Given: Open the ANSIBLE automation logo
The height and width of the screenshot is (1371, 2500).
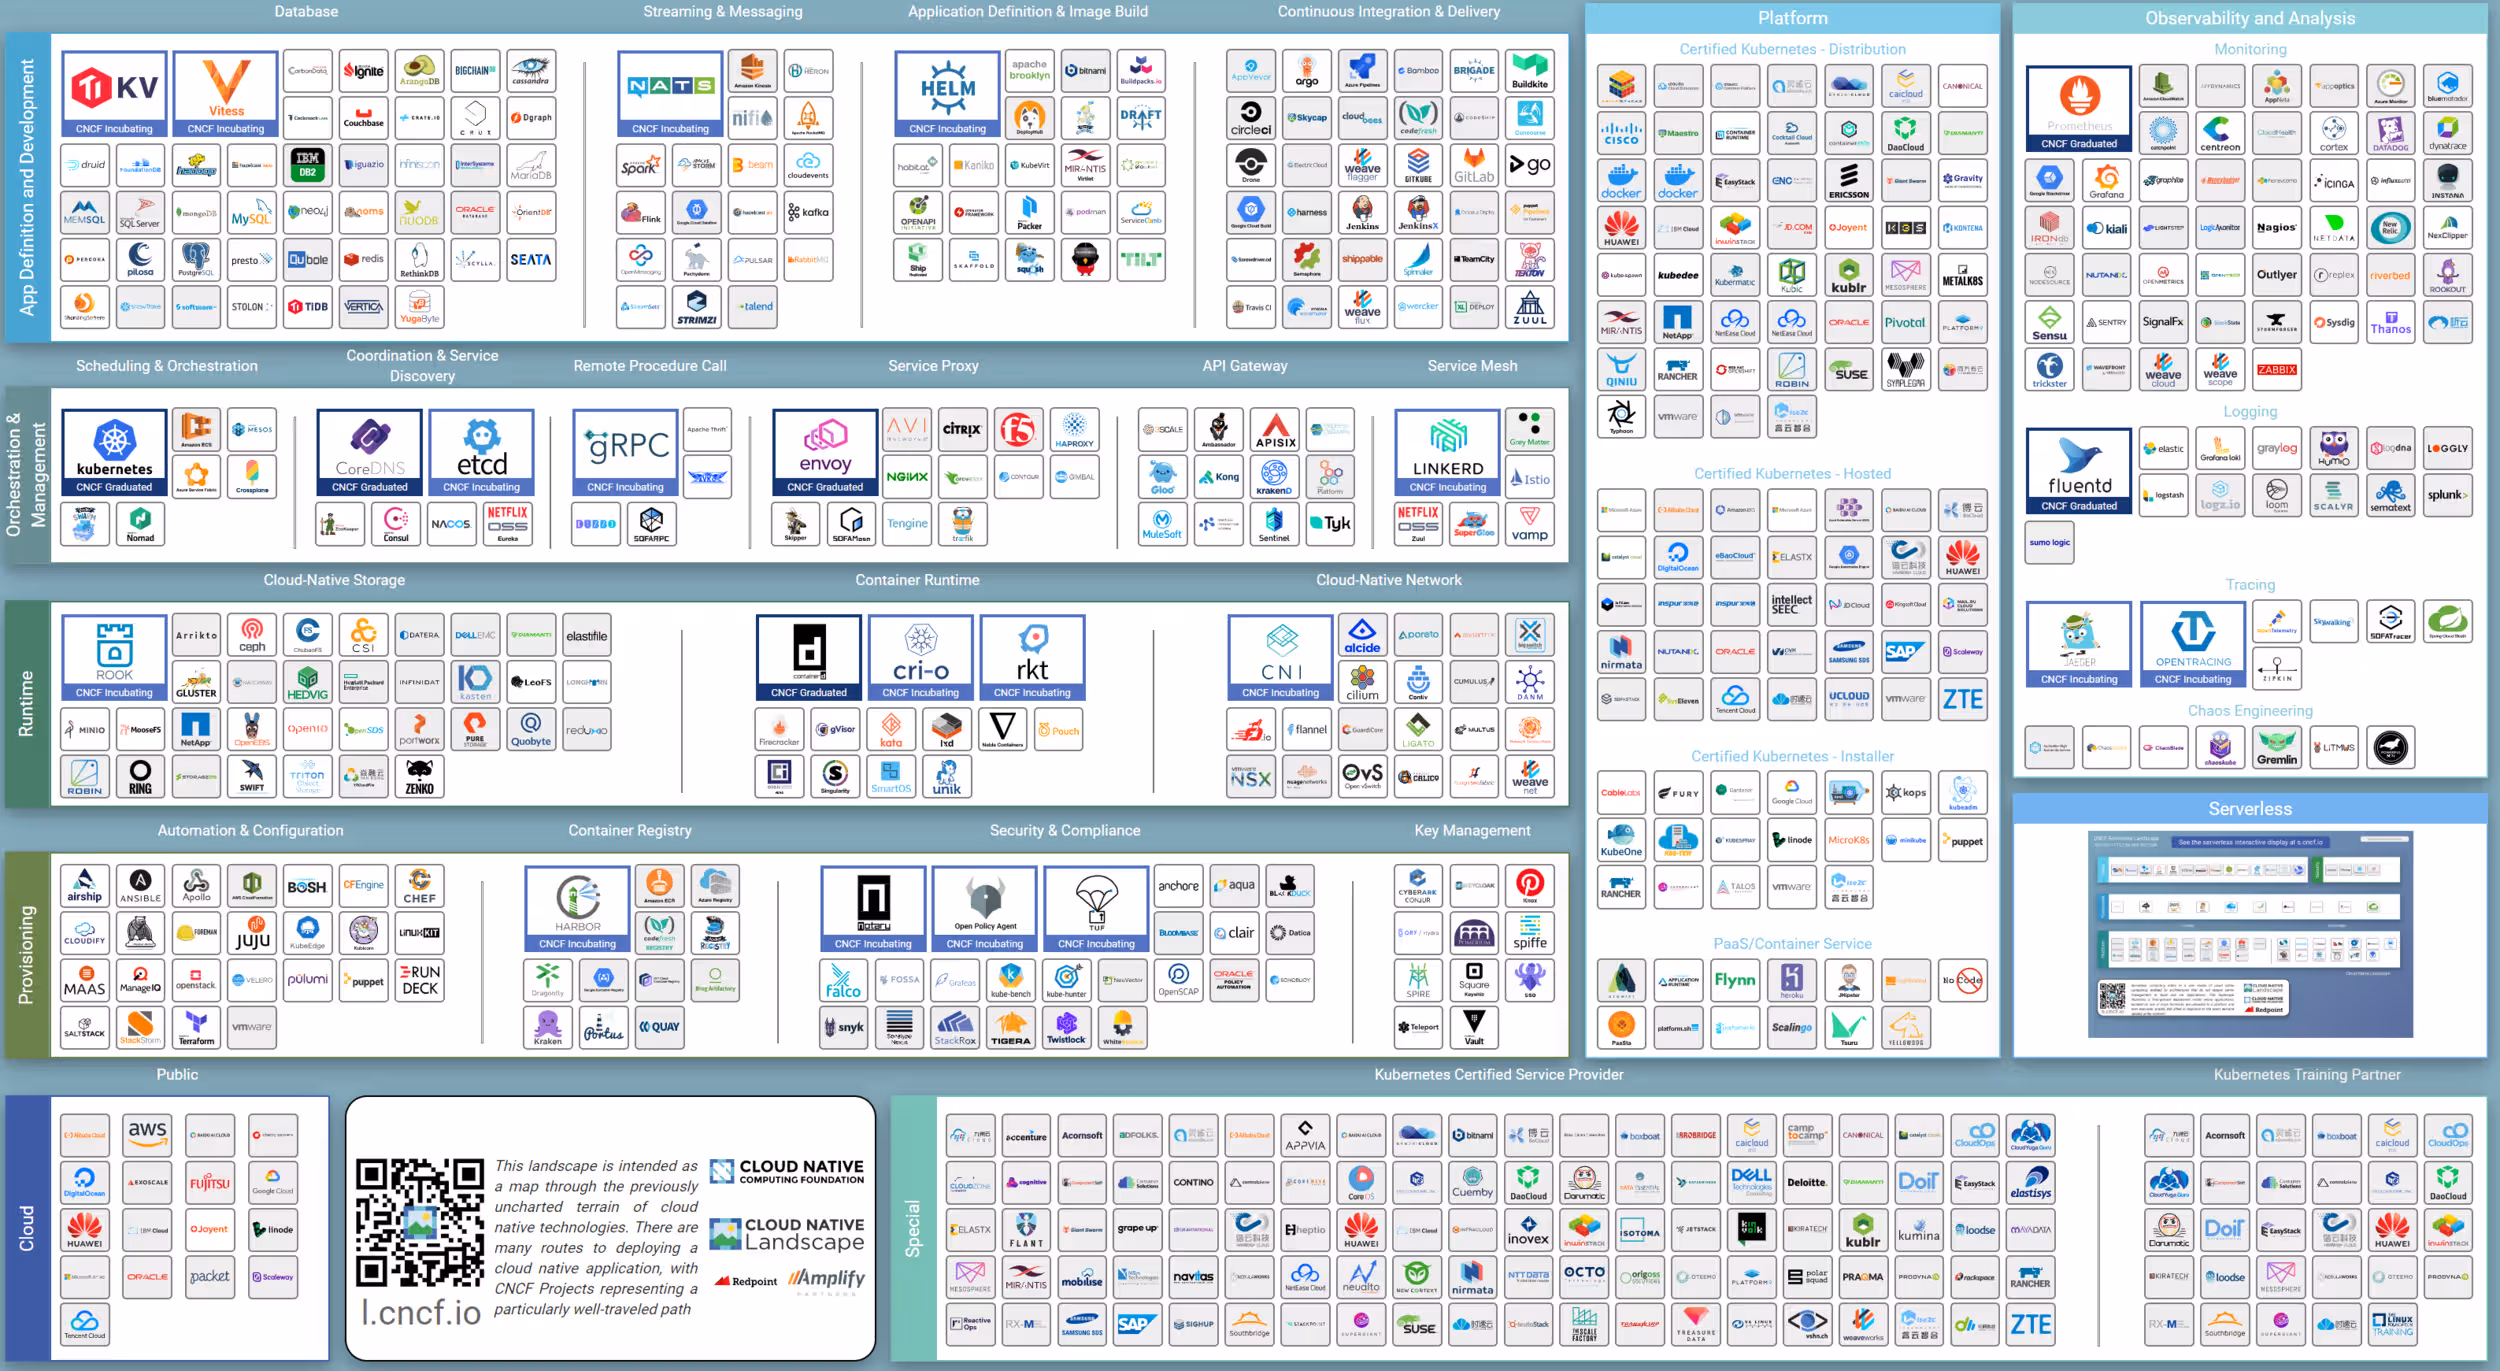Looking at the screenshot, I should [x=140, y=886].
